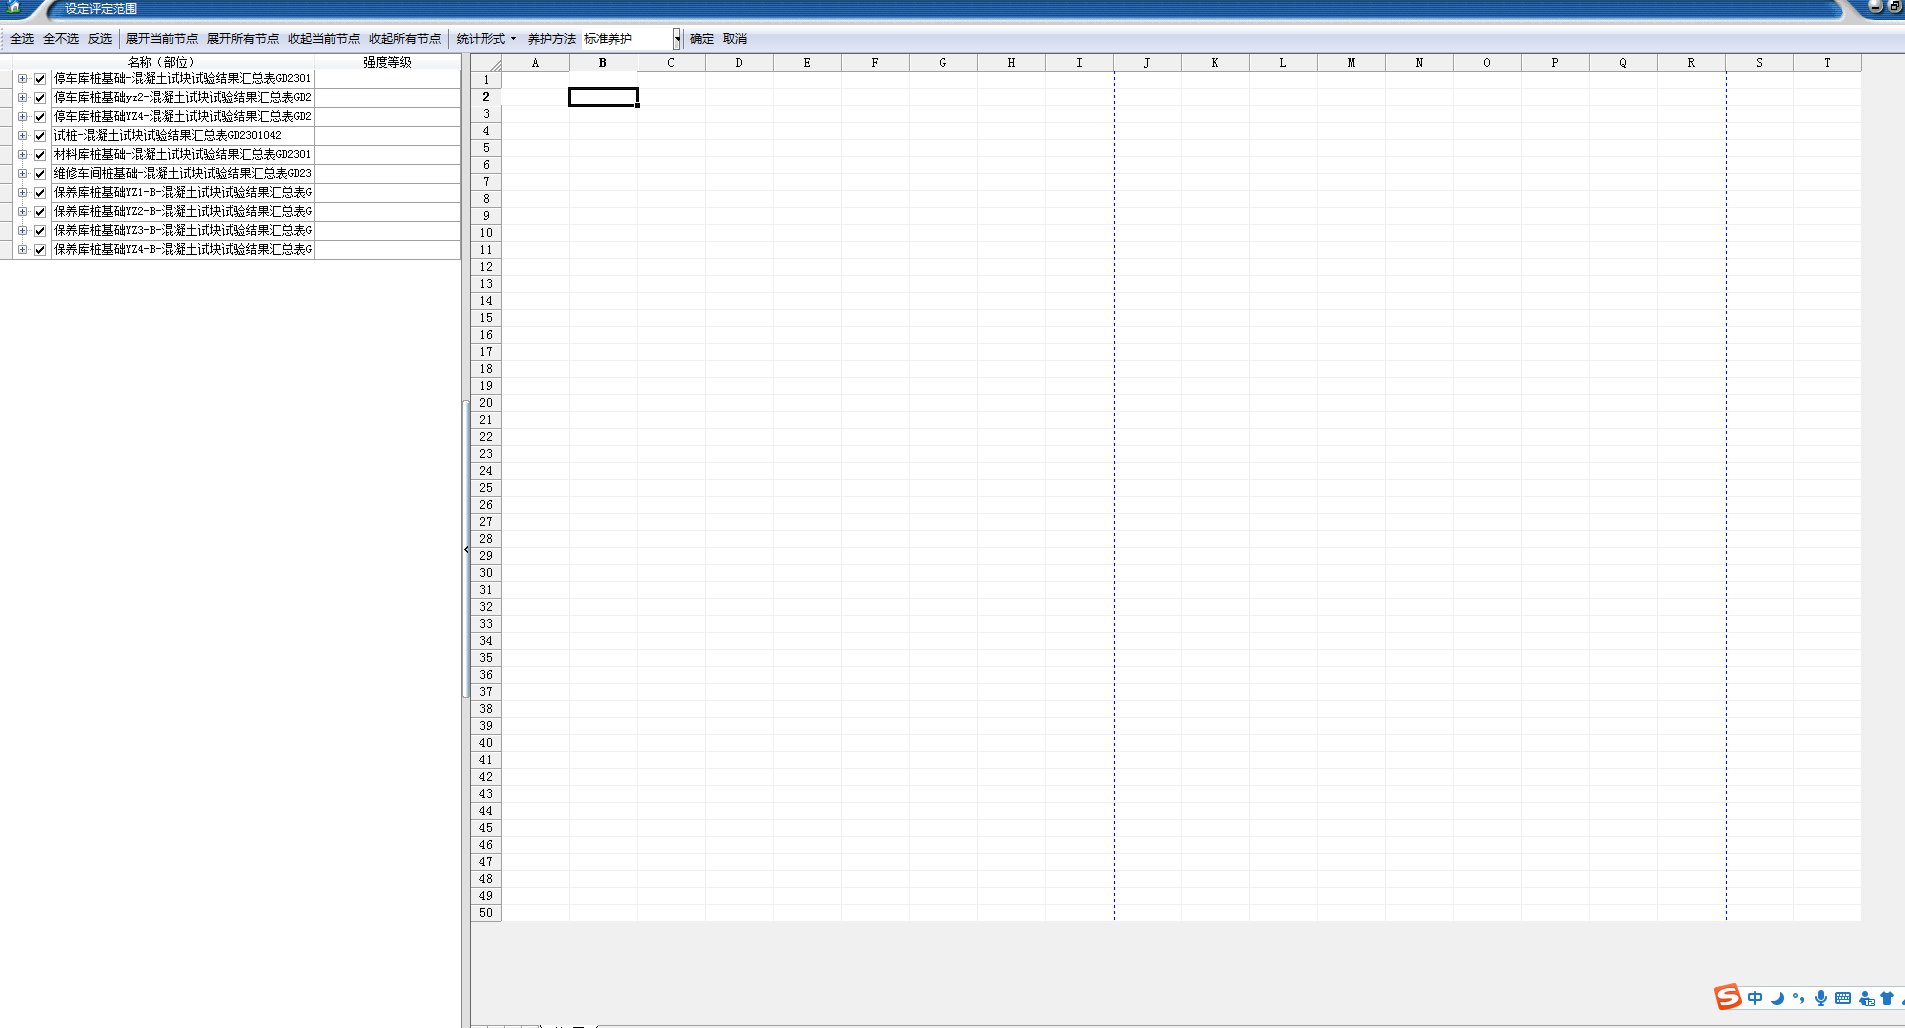
Task: Click the home icon in the title bar
Action: point(14,7)
